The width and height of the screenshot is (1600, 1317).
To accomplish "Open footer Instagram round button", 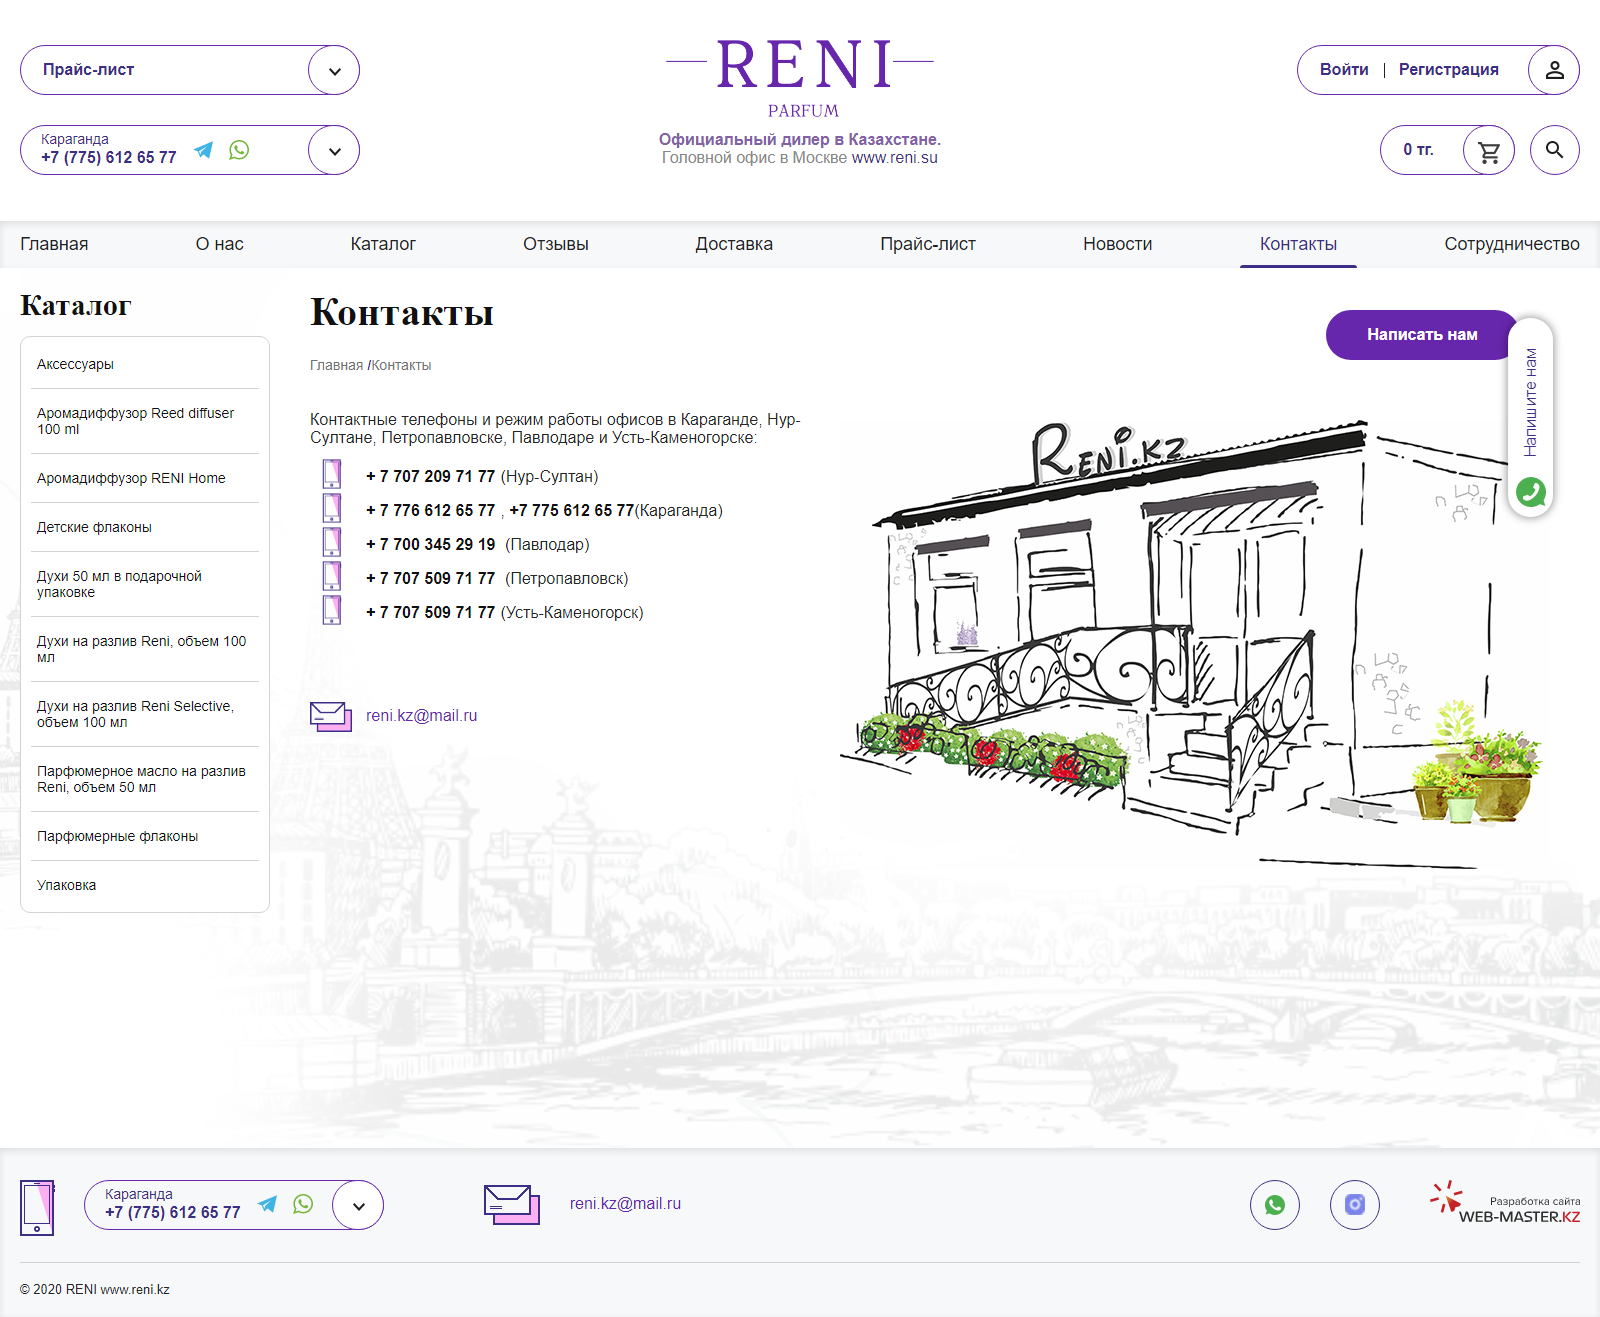I will tap(1355, 1205).
